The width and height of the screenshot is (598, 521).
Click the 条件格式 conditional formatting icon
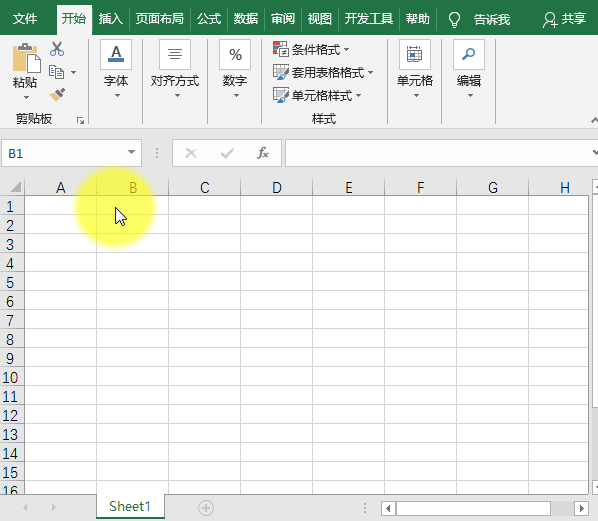(x=281, y=49)
